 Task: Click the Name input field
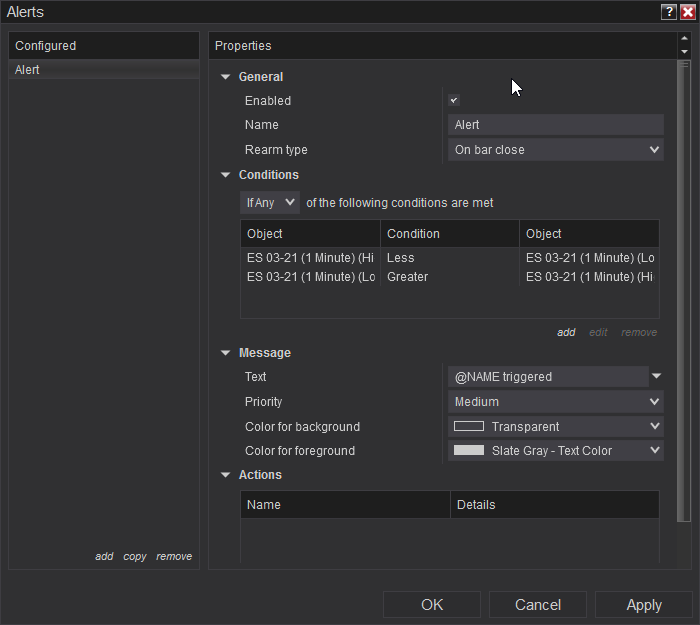click(555, 125)
